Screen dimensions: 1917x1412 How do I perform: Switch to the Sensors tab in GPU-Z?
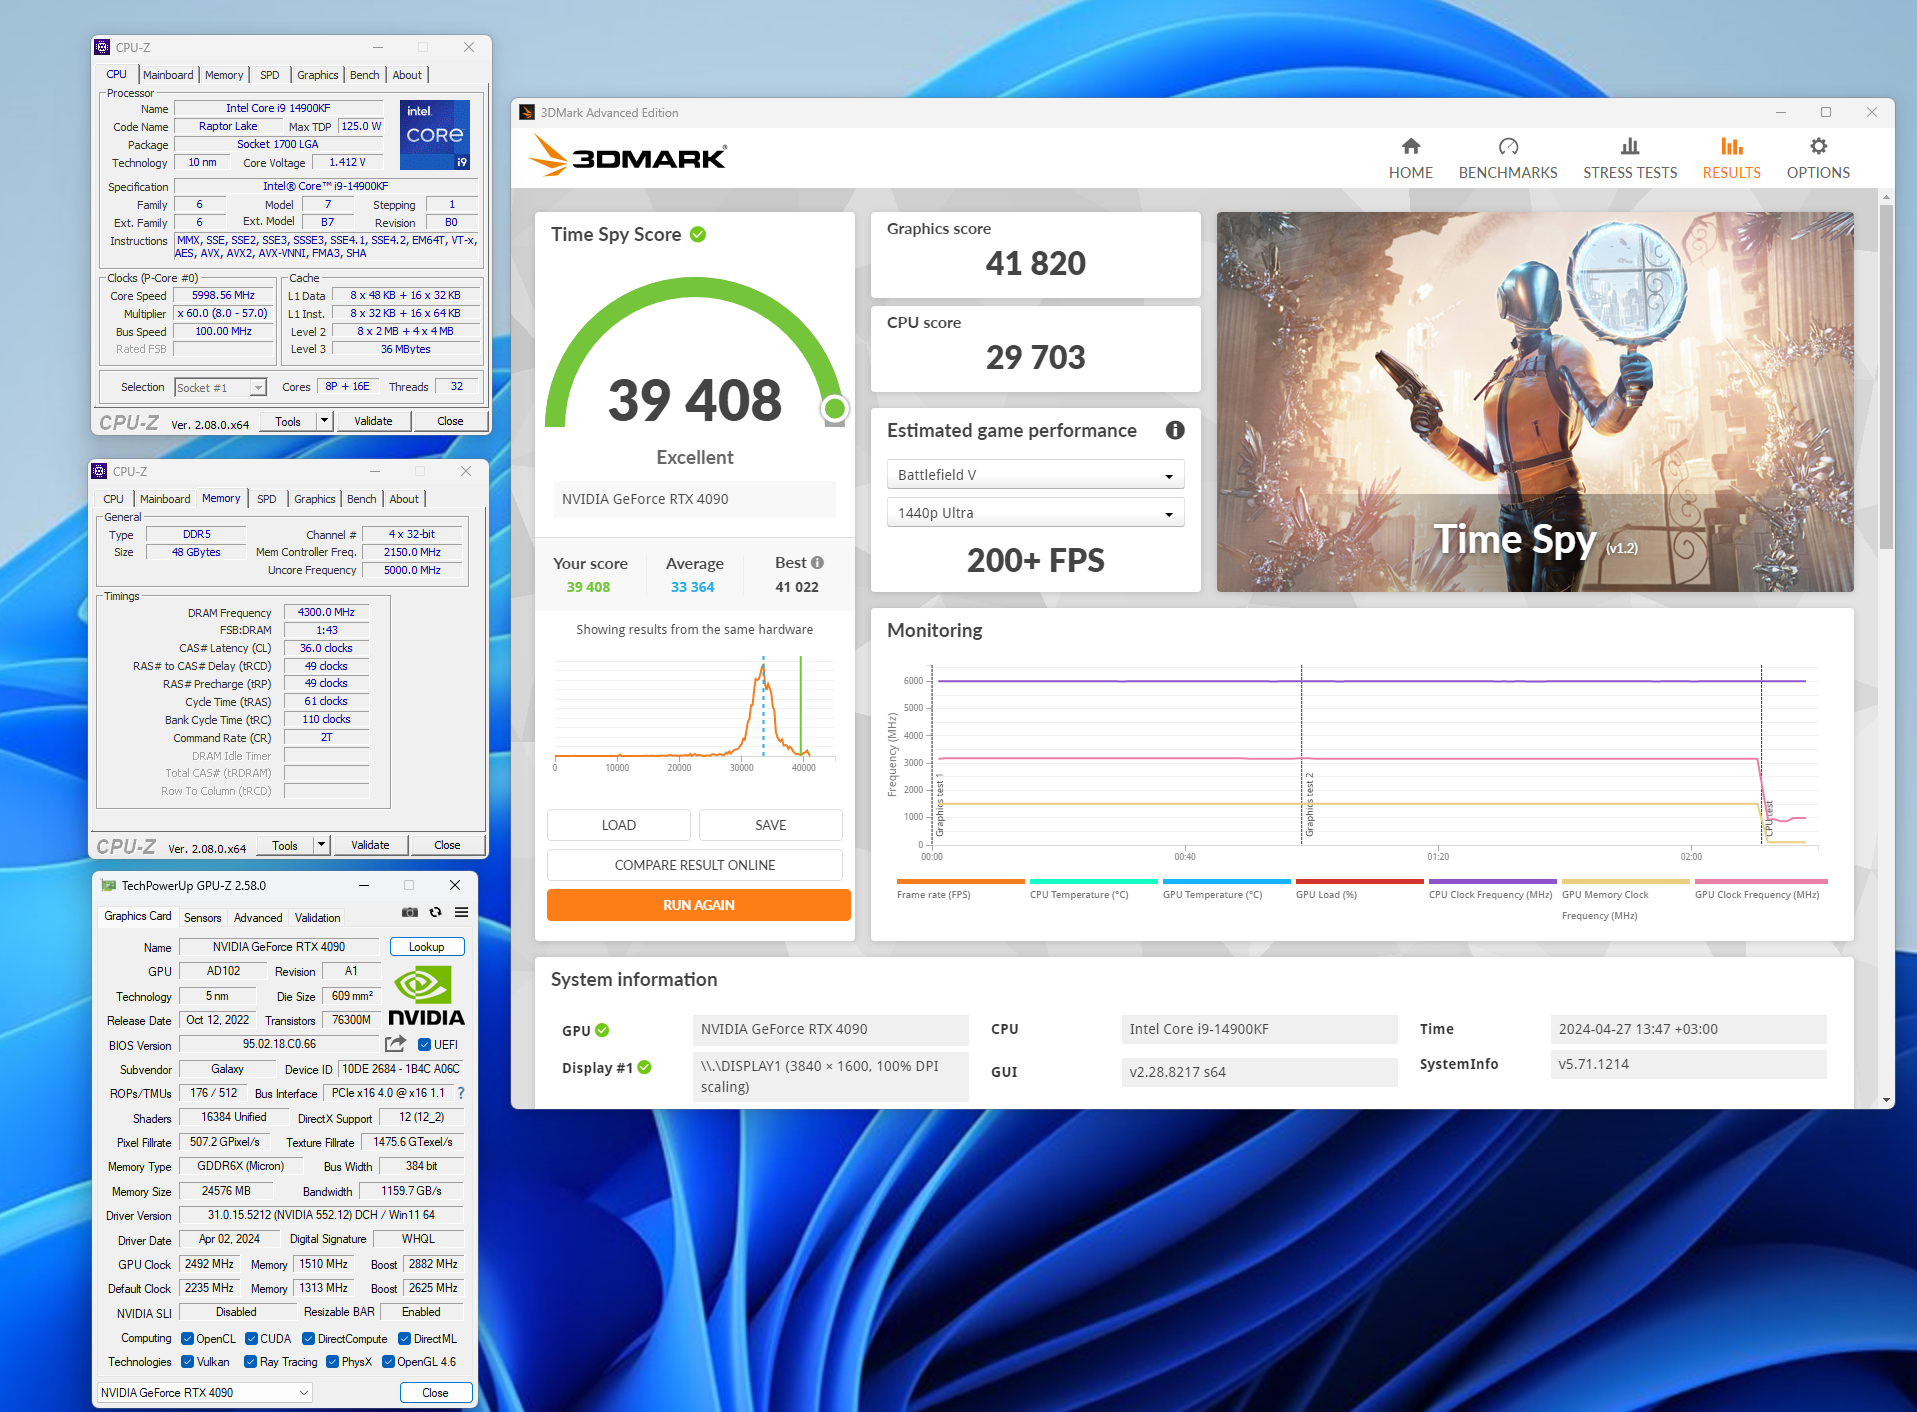(203, 917)
